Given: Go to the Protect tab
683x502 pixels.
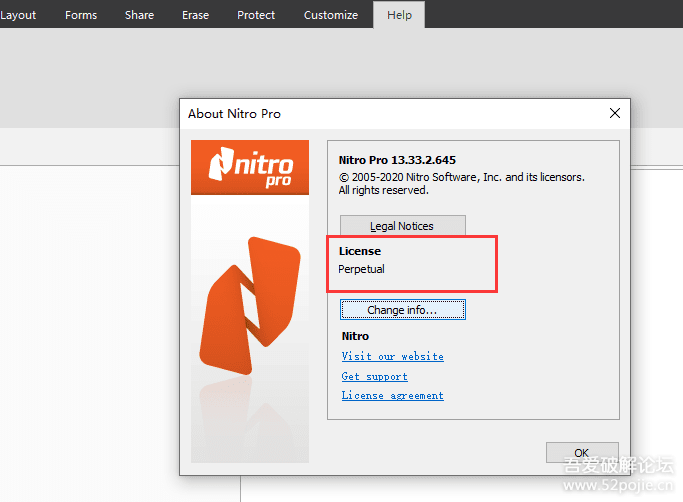Looking at the screenshot, I should (x=256, y=15).
